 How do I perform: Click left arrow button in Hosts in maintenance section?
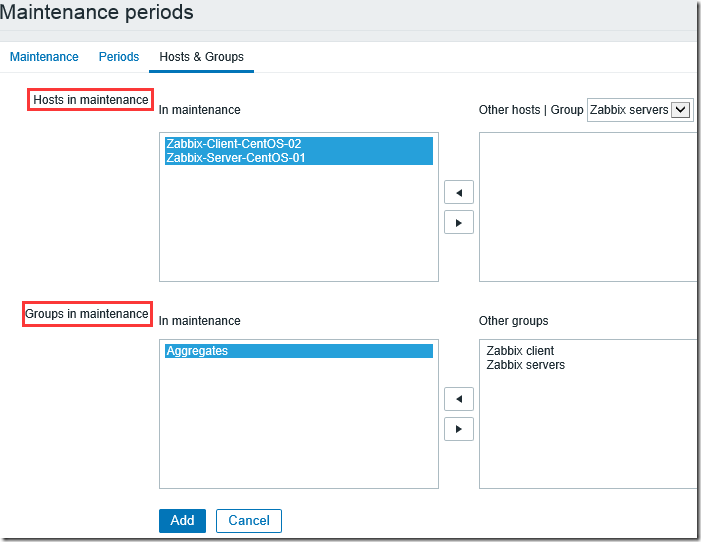click(459, 193)
